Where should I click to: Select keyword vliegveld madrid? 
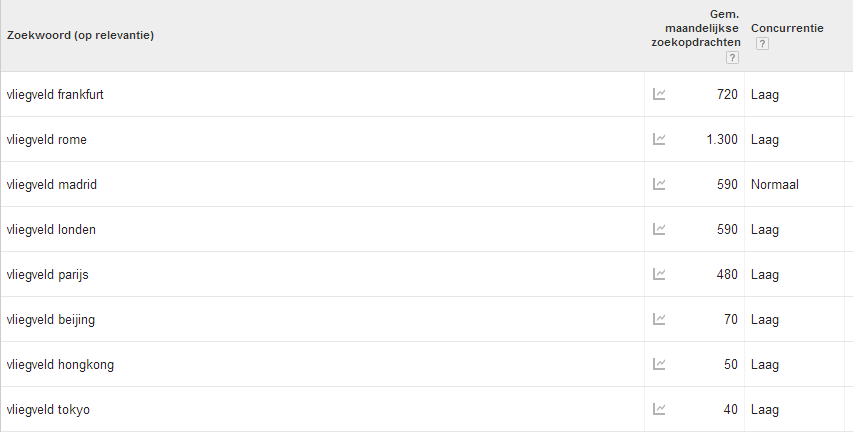(x=52, y=185)
